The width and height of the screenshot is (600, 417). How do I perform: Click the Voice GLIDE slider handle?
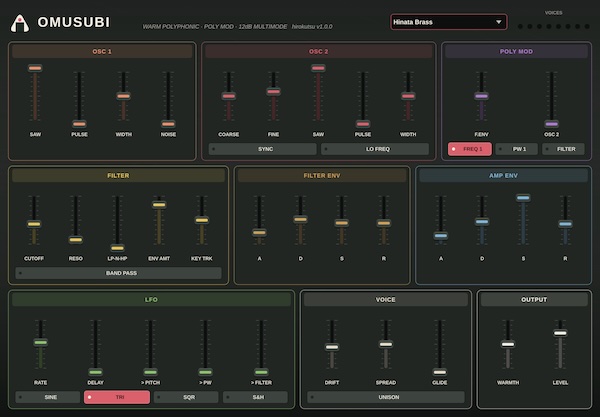439,372
